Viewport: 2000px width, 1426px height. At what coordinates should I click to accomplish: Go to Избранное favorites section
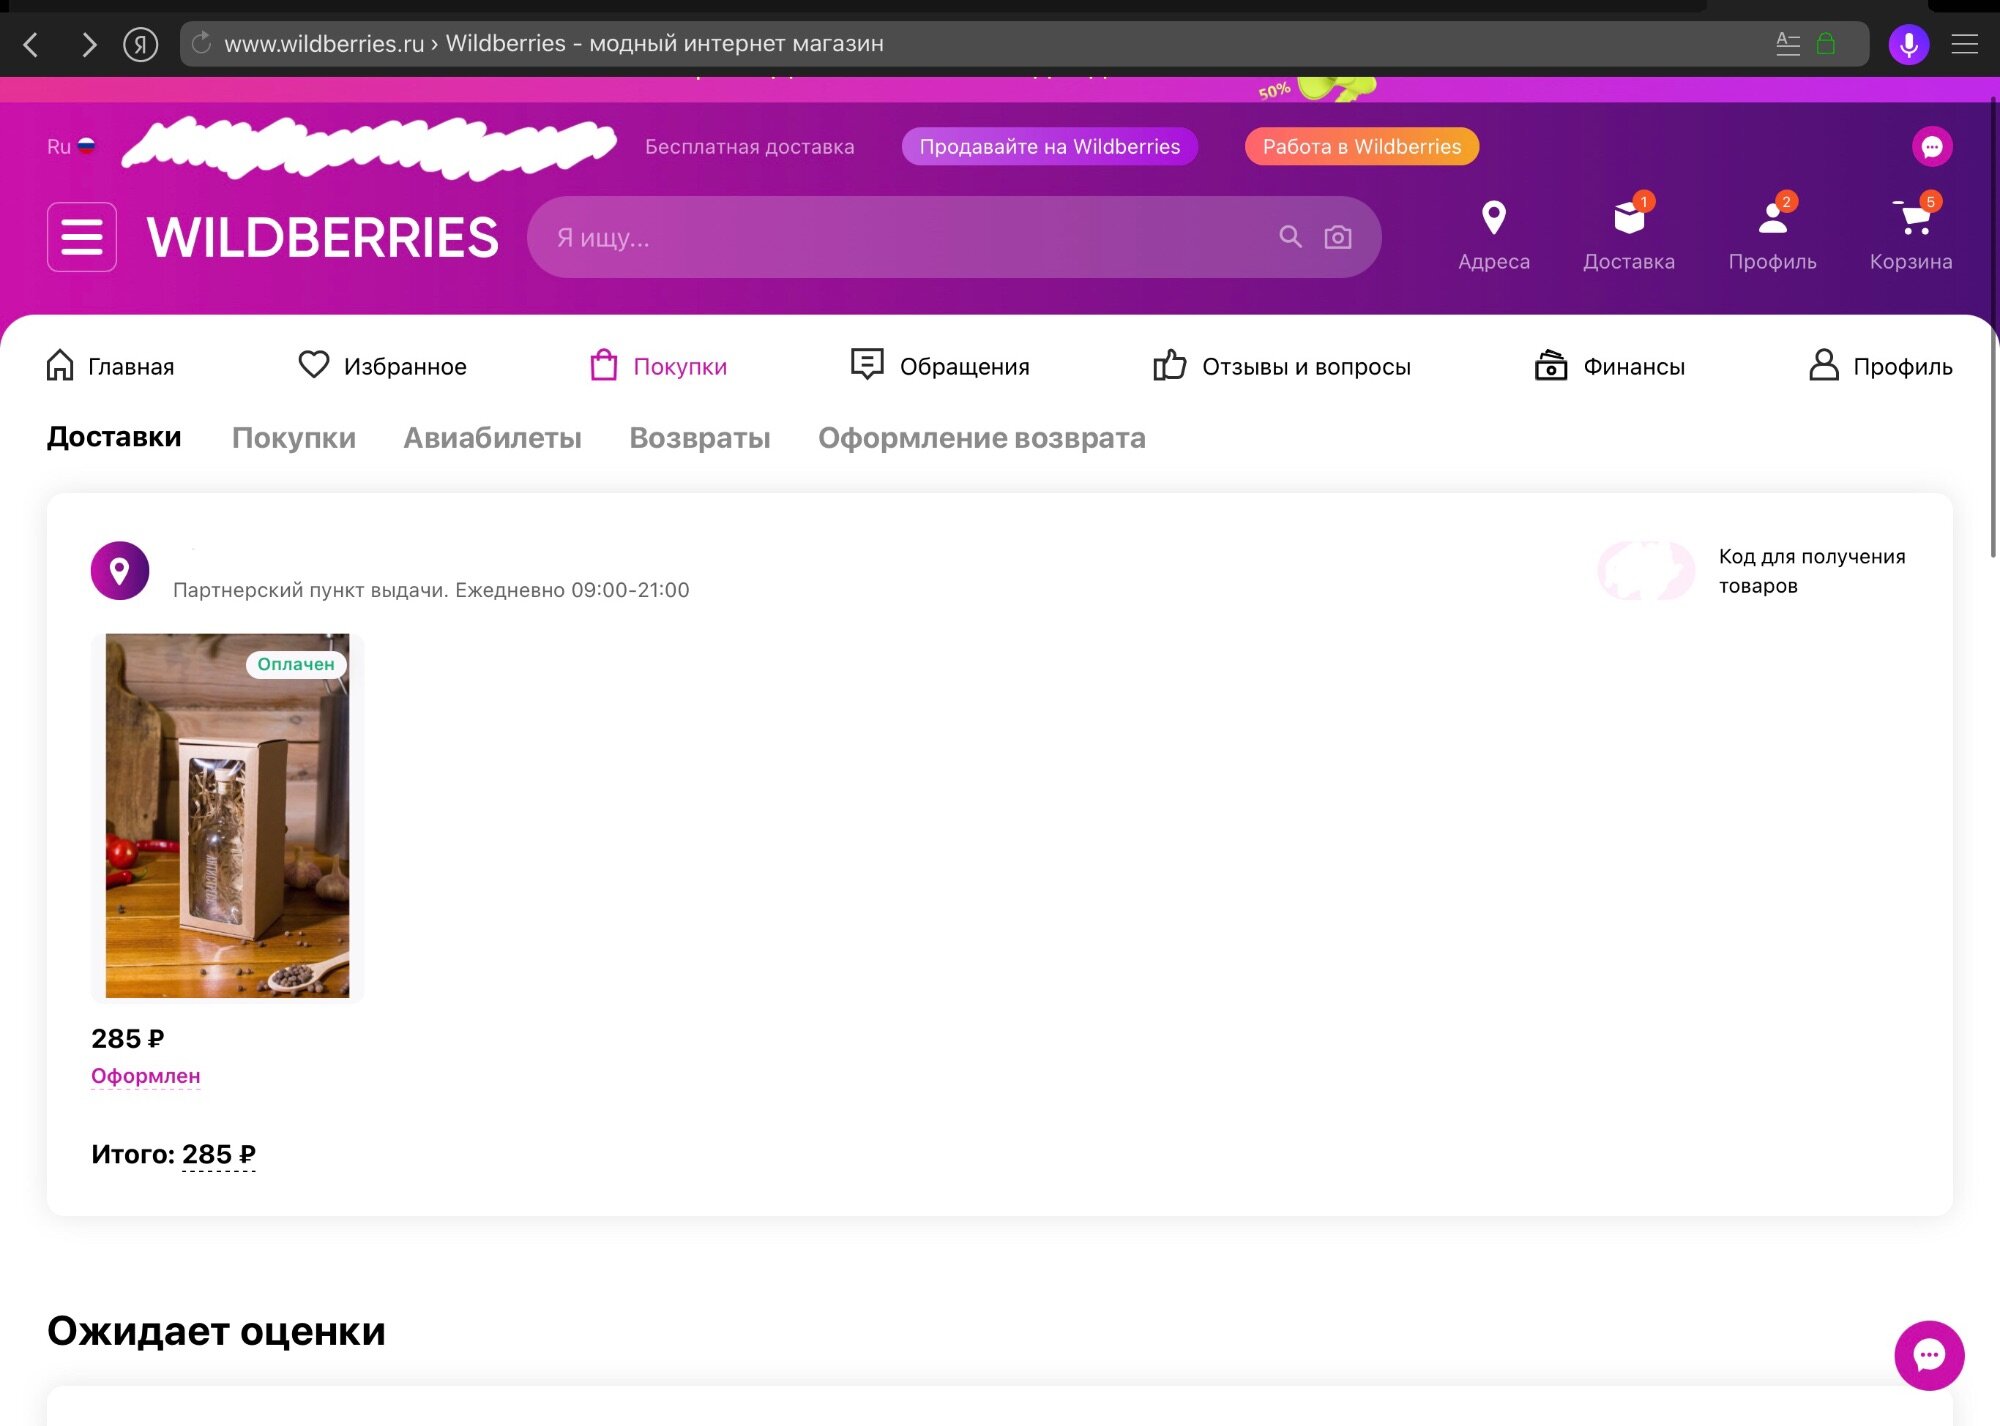[383, 366]
